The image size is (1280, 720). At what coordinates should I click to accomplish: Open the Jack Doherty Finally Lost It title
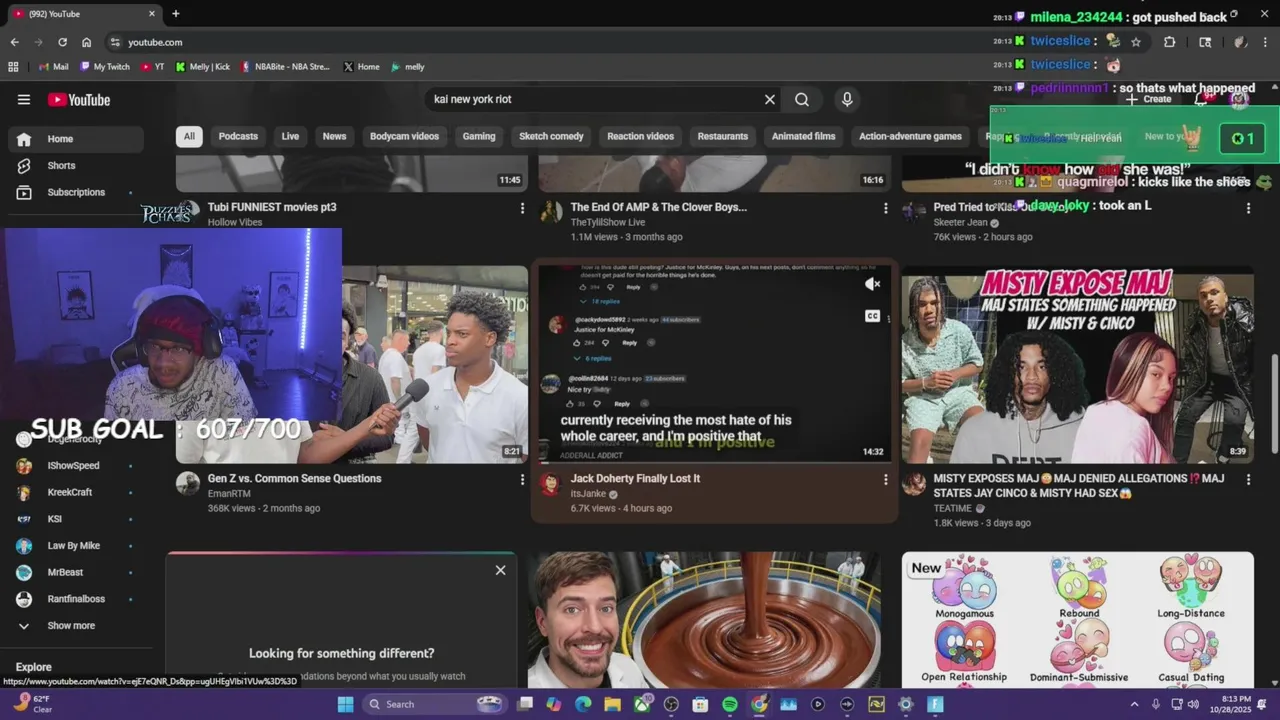pos(635,479)
